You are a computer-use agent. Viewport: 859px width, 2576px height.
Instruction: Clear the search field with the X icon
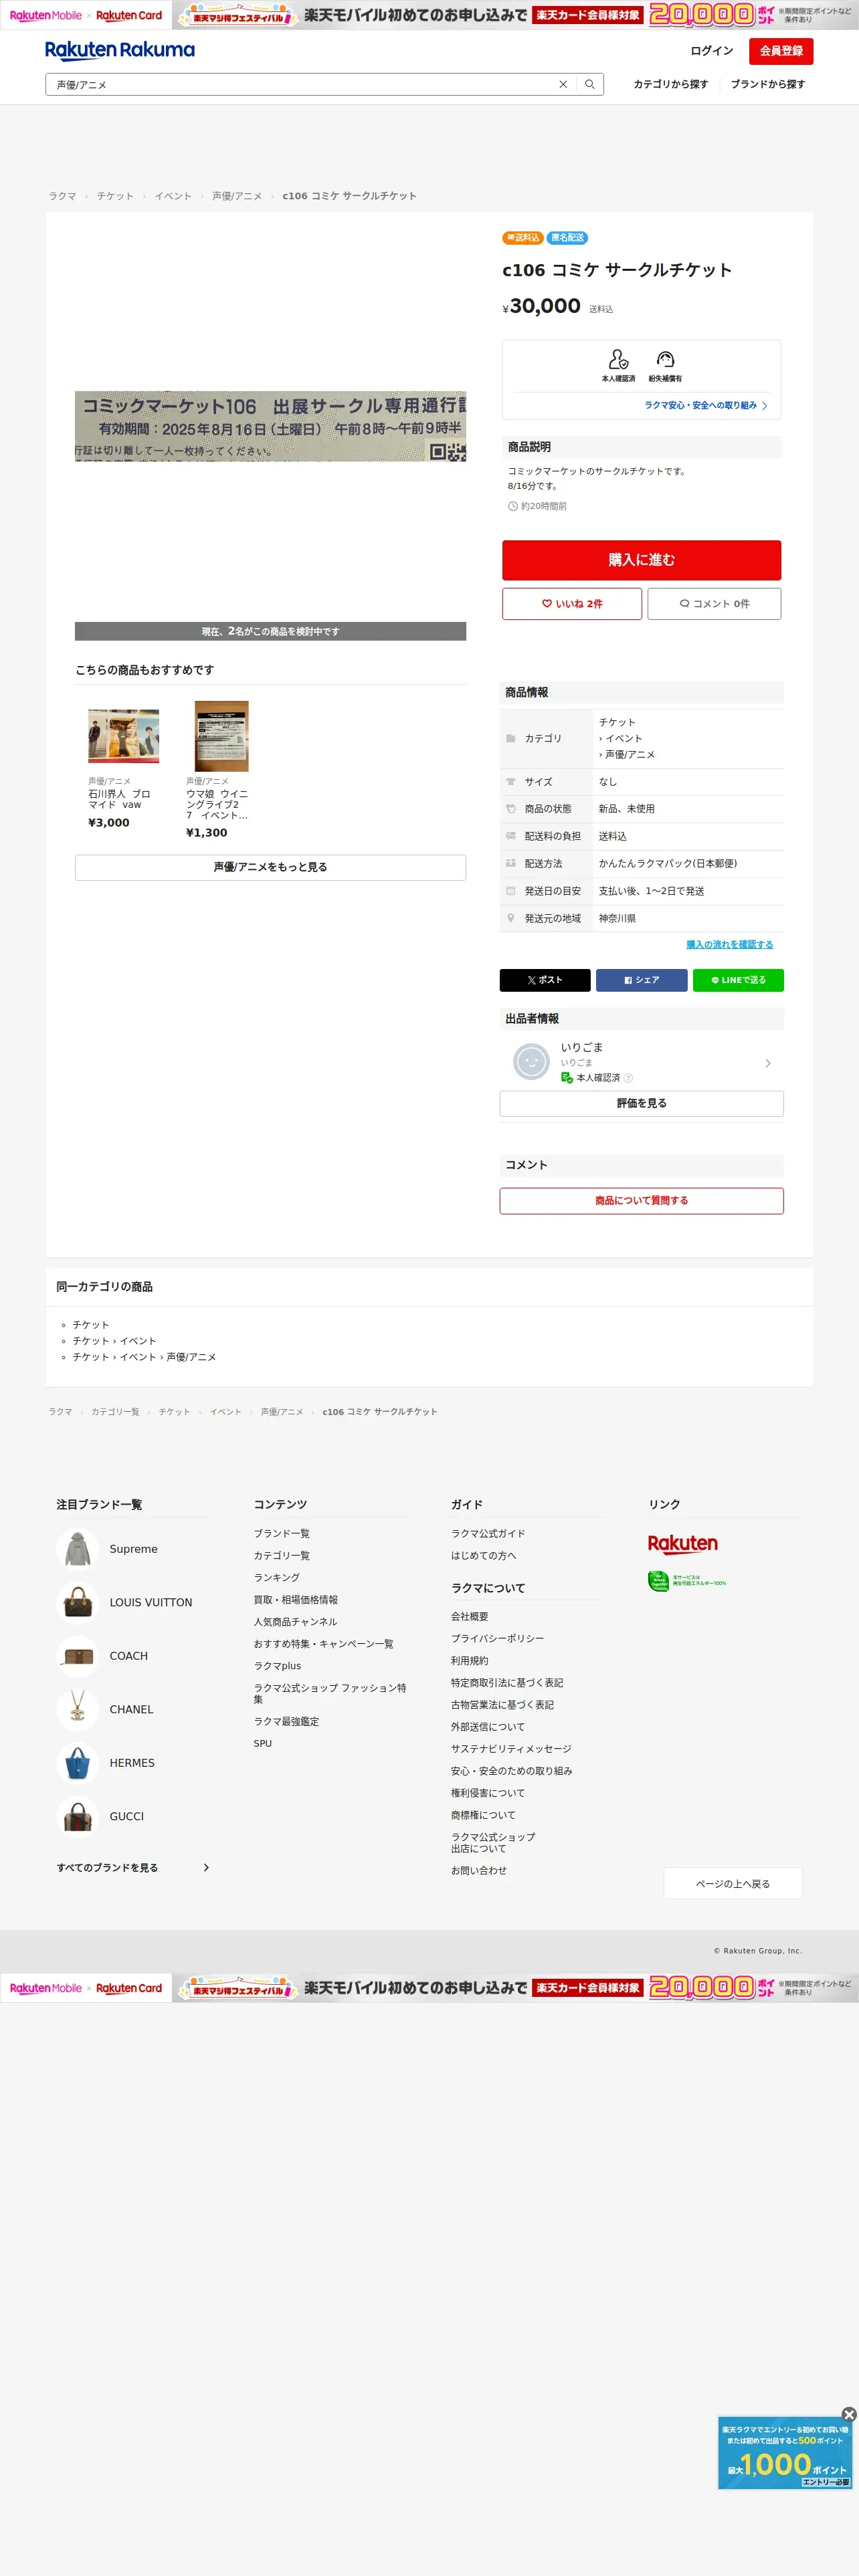[x=563, y=85]
